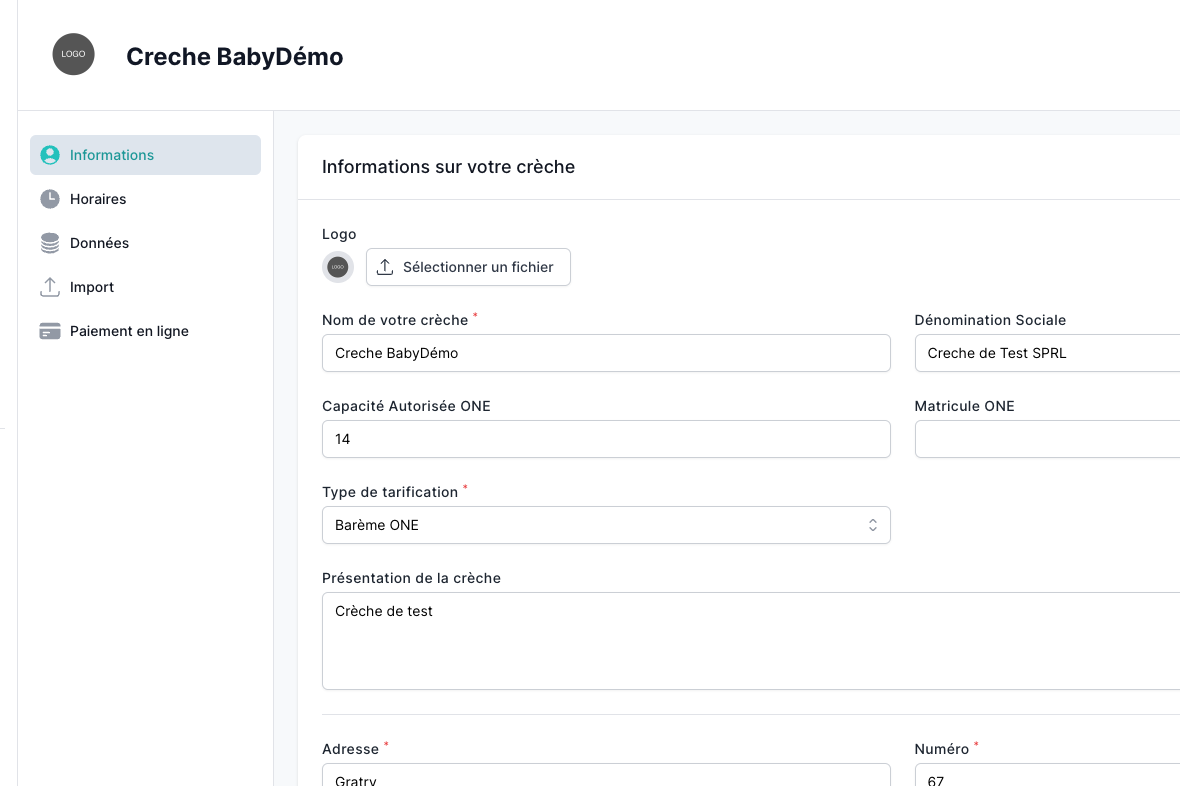1180x786 pixels.
Task: Go to Paiement en ligne settings
Action: pos(129,331)
